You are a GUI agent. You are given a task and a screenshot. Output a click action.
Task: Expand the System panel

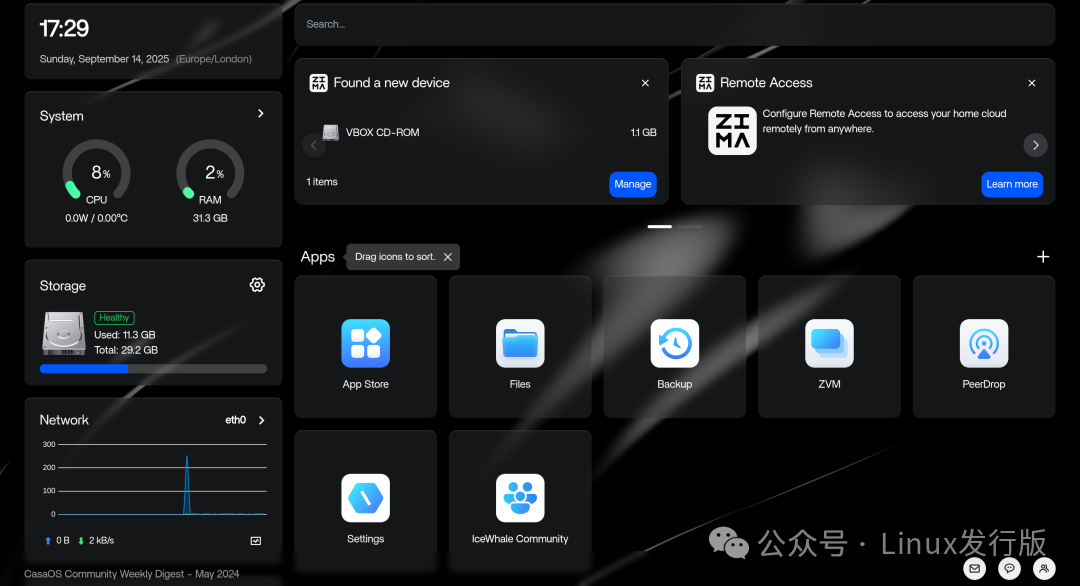260,113
